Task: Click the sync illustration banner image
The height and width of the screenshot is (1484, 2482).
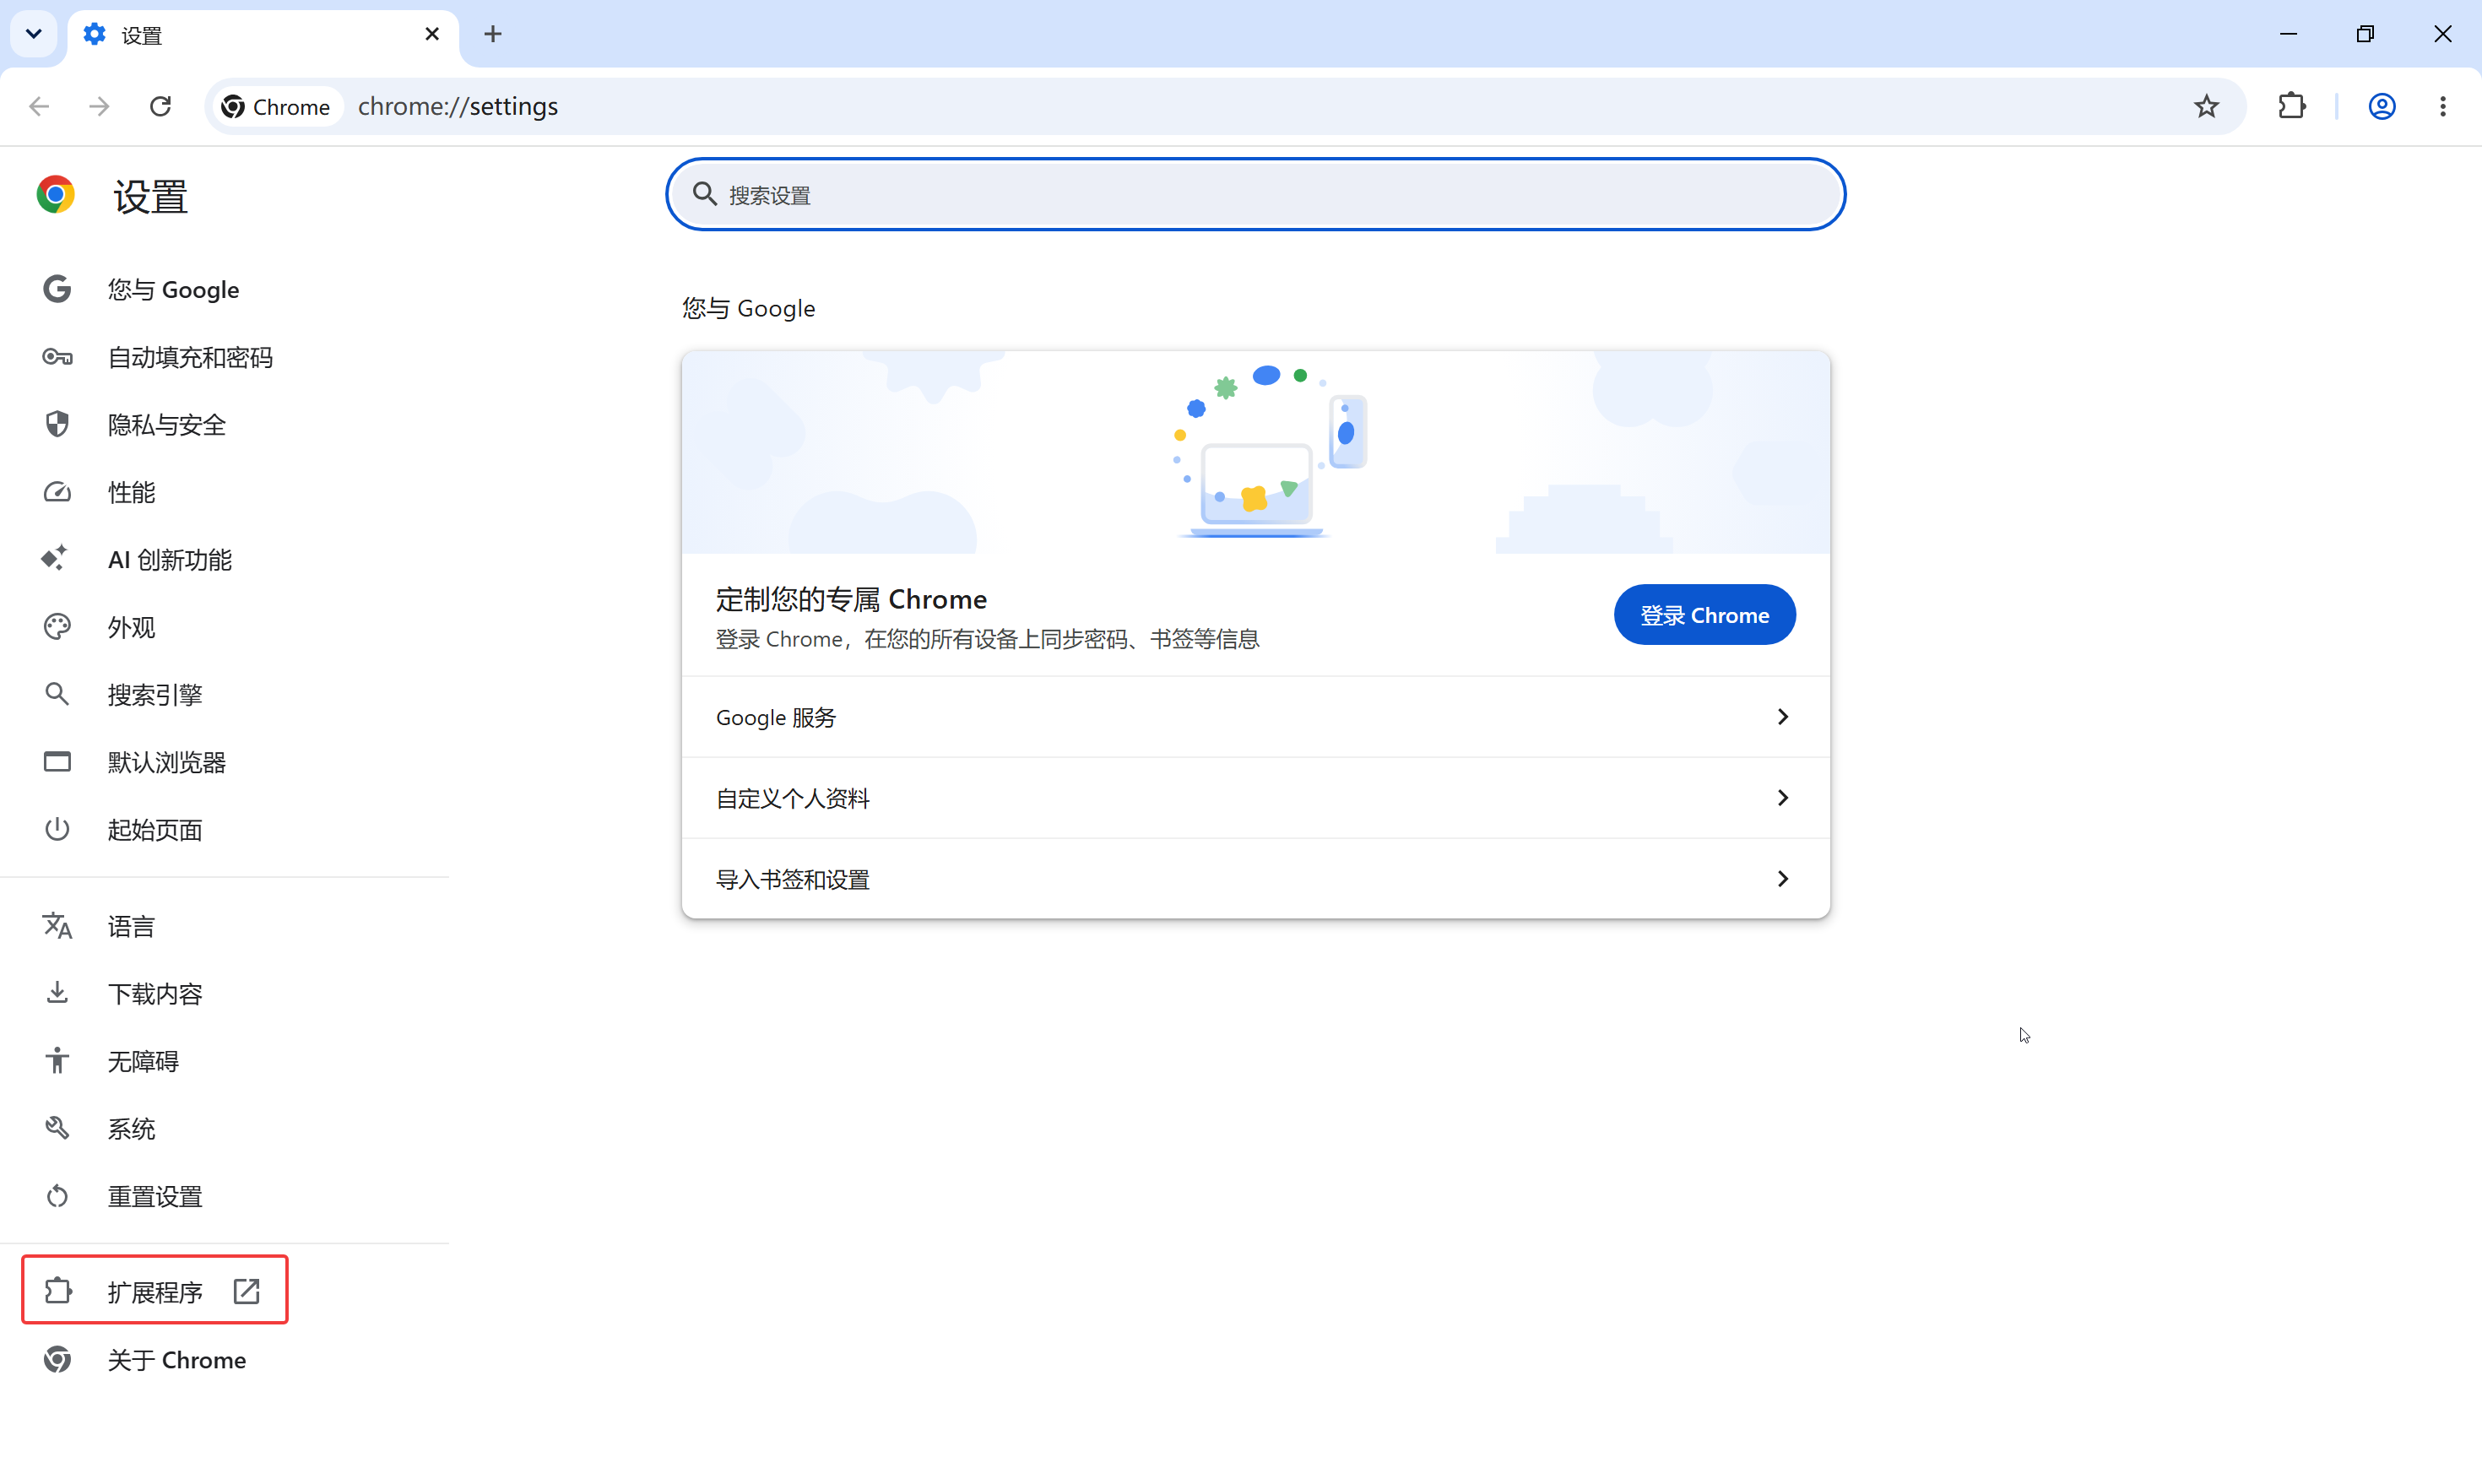Action: pyautogui.click(x=1255, y=452)
